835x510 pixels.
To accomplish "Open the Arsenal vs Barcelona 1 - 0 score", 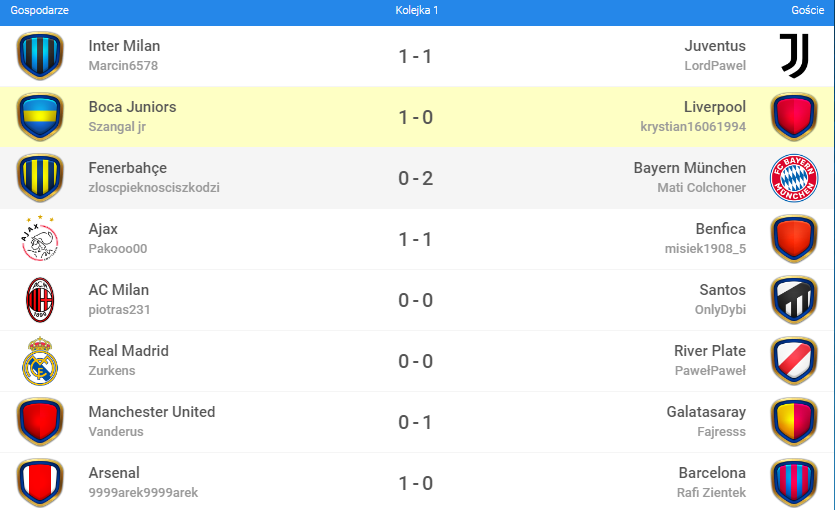I will coord(415,483).
